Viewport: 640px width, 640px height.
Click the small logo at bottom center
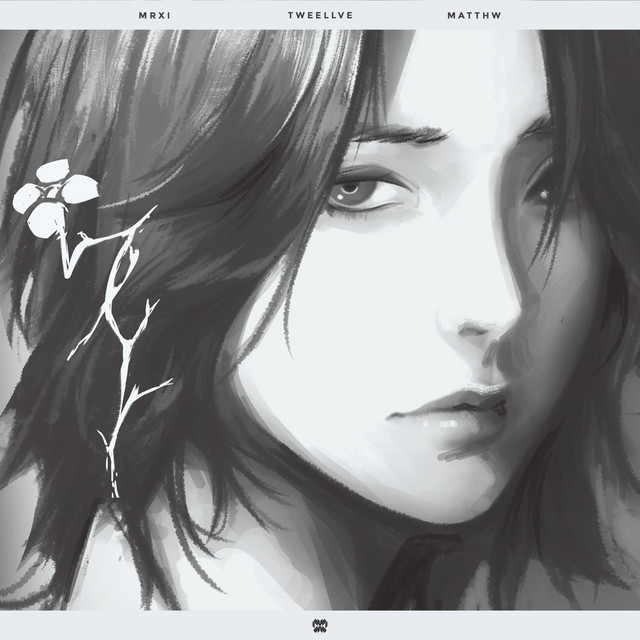click(320, 625)
